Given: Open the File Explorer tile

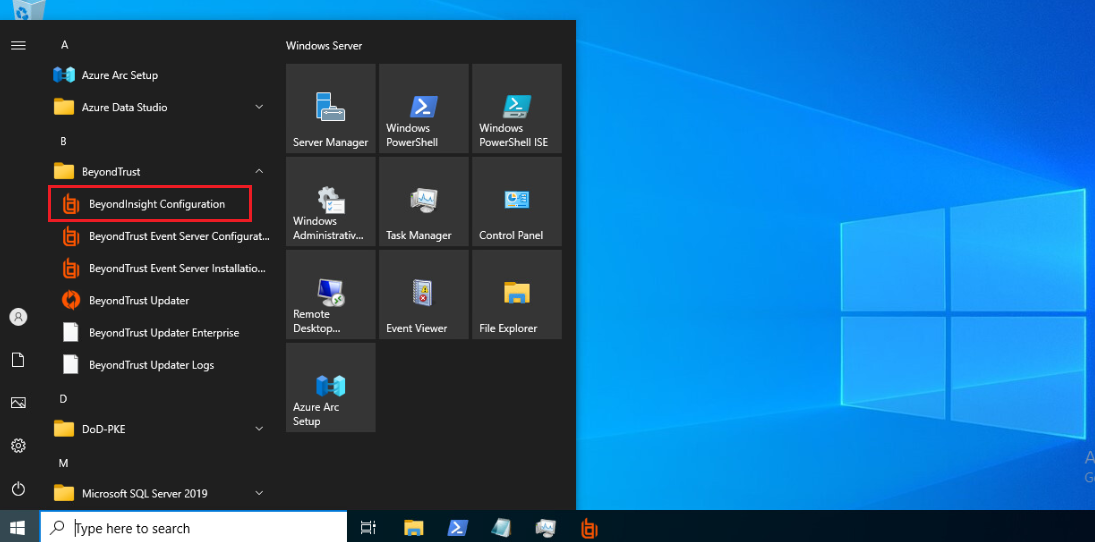Looking at the screenshot, I should coord(517,294).
